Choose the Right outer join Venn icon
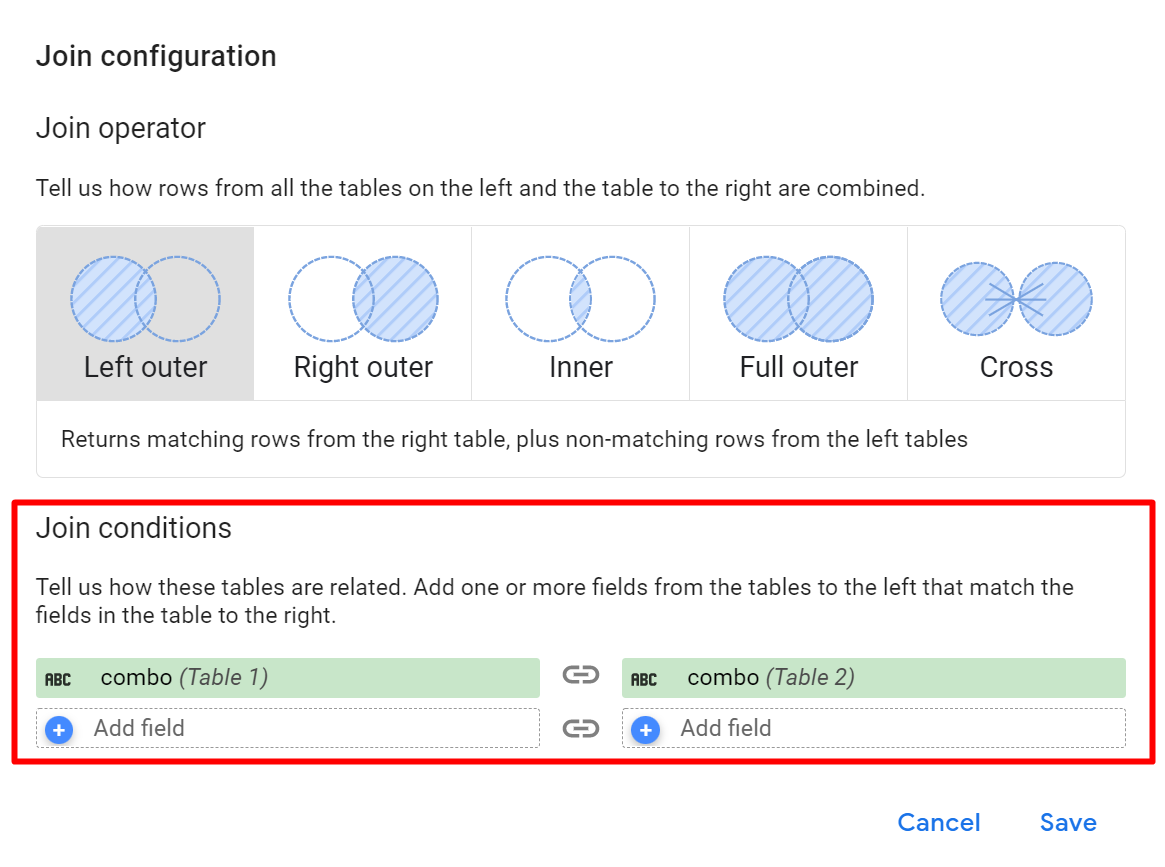This screenshot has height=867, width=1165. (x=363, y=299)
